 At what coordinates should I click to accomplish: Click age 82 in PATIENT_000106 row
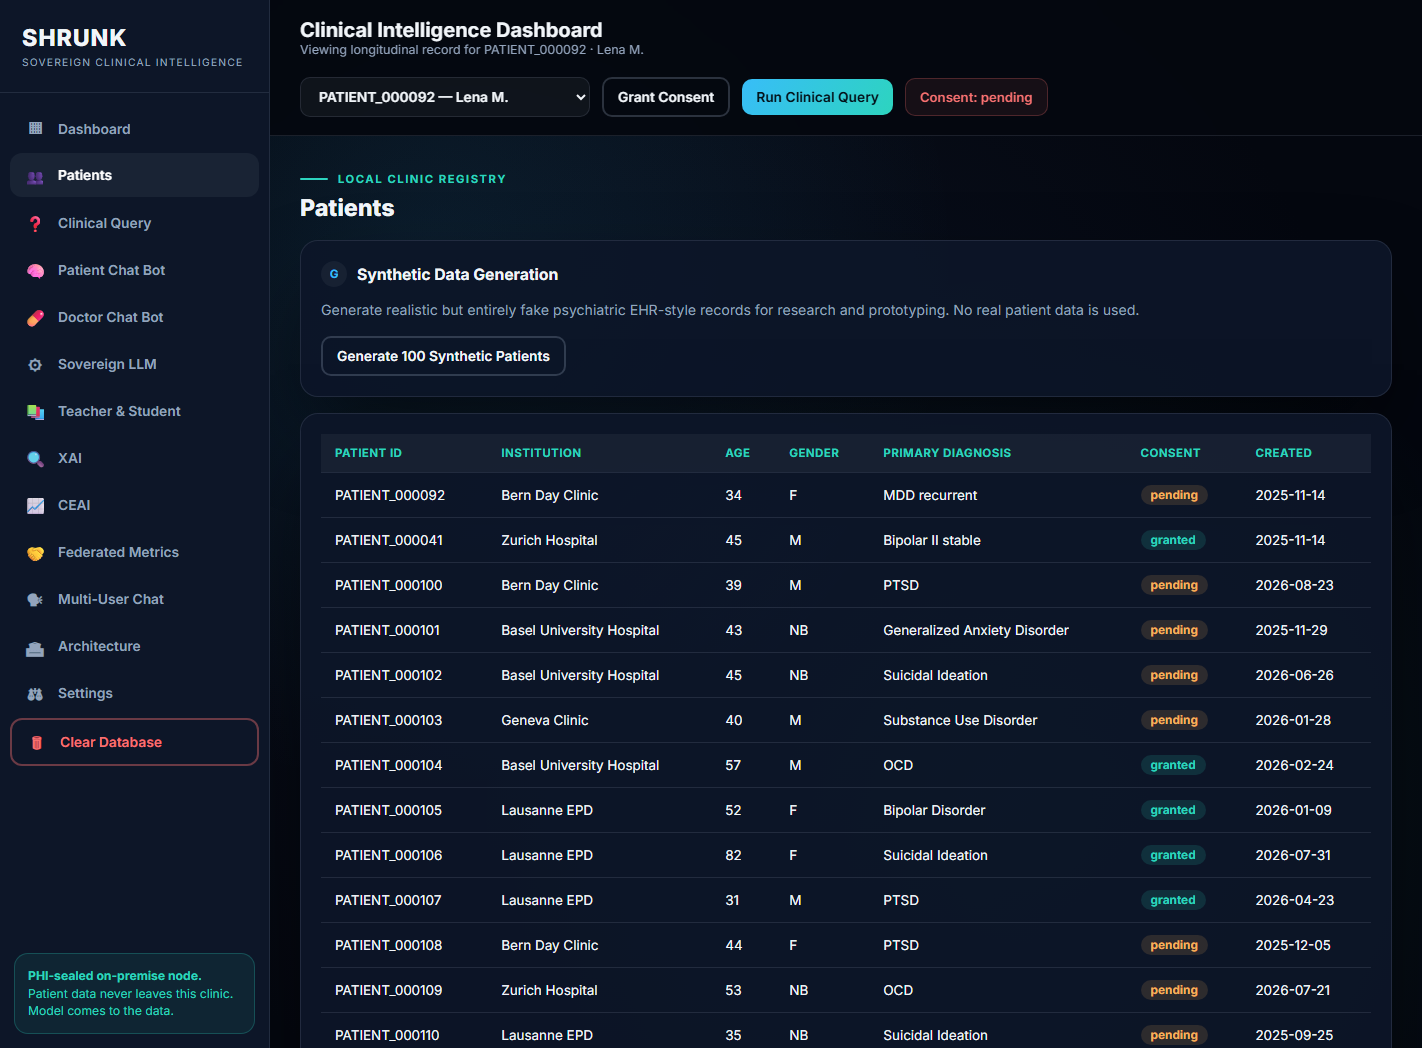click(733, 855)
